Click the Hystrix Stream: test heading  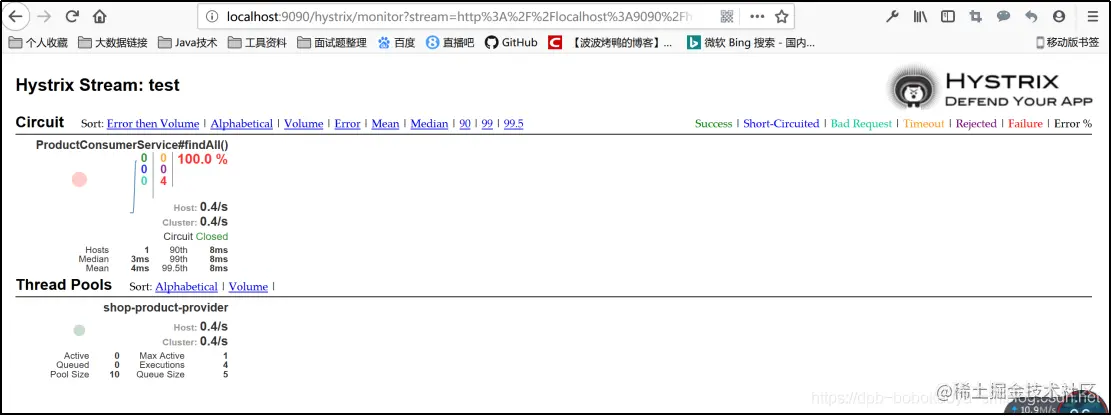97,86
